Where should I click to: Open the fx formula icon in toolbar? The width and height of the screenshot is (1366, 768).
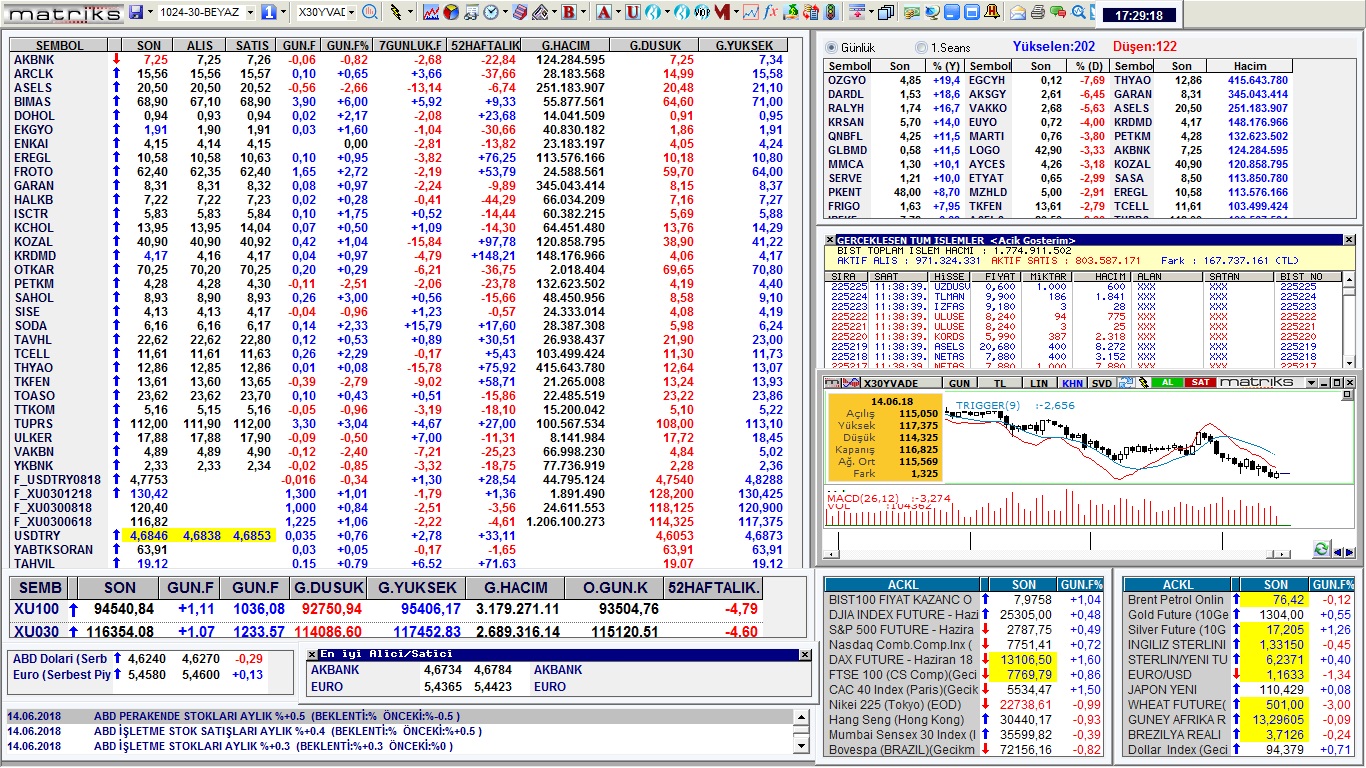tap(770, 12)
